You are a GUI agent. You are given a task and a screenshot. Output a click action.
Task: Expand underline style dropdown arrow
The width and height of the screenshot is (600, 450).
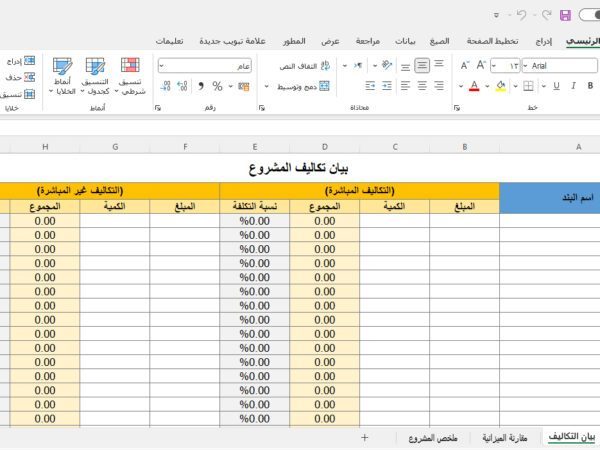(x=544, y=86)
